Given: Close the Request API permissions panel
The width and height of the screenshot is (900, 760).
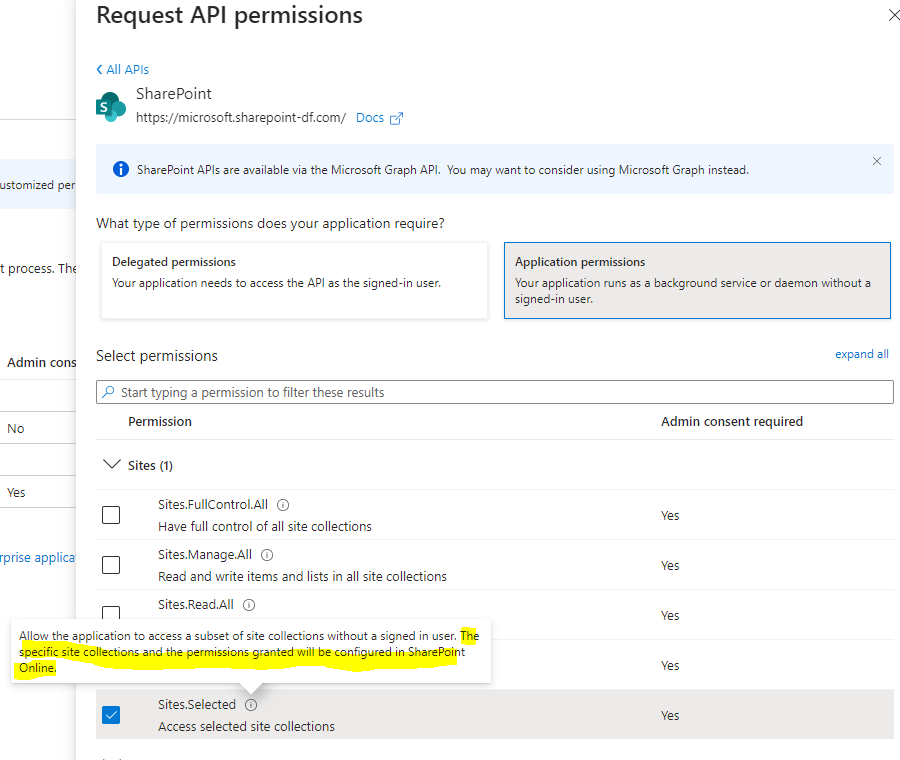Looking at the screenshot, I should click(x=893, y=15).
